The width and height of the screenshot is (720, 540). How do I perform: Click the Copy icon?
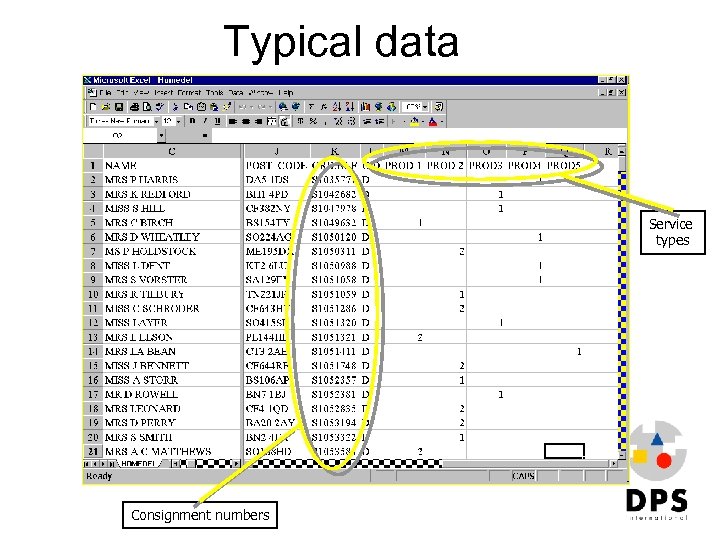pyautogui.click(x=188, y=107)
